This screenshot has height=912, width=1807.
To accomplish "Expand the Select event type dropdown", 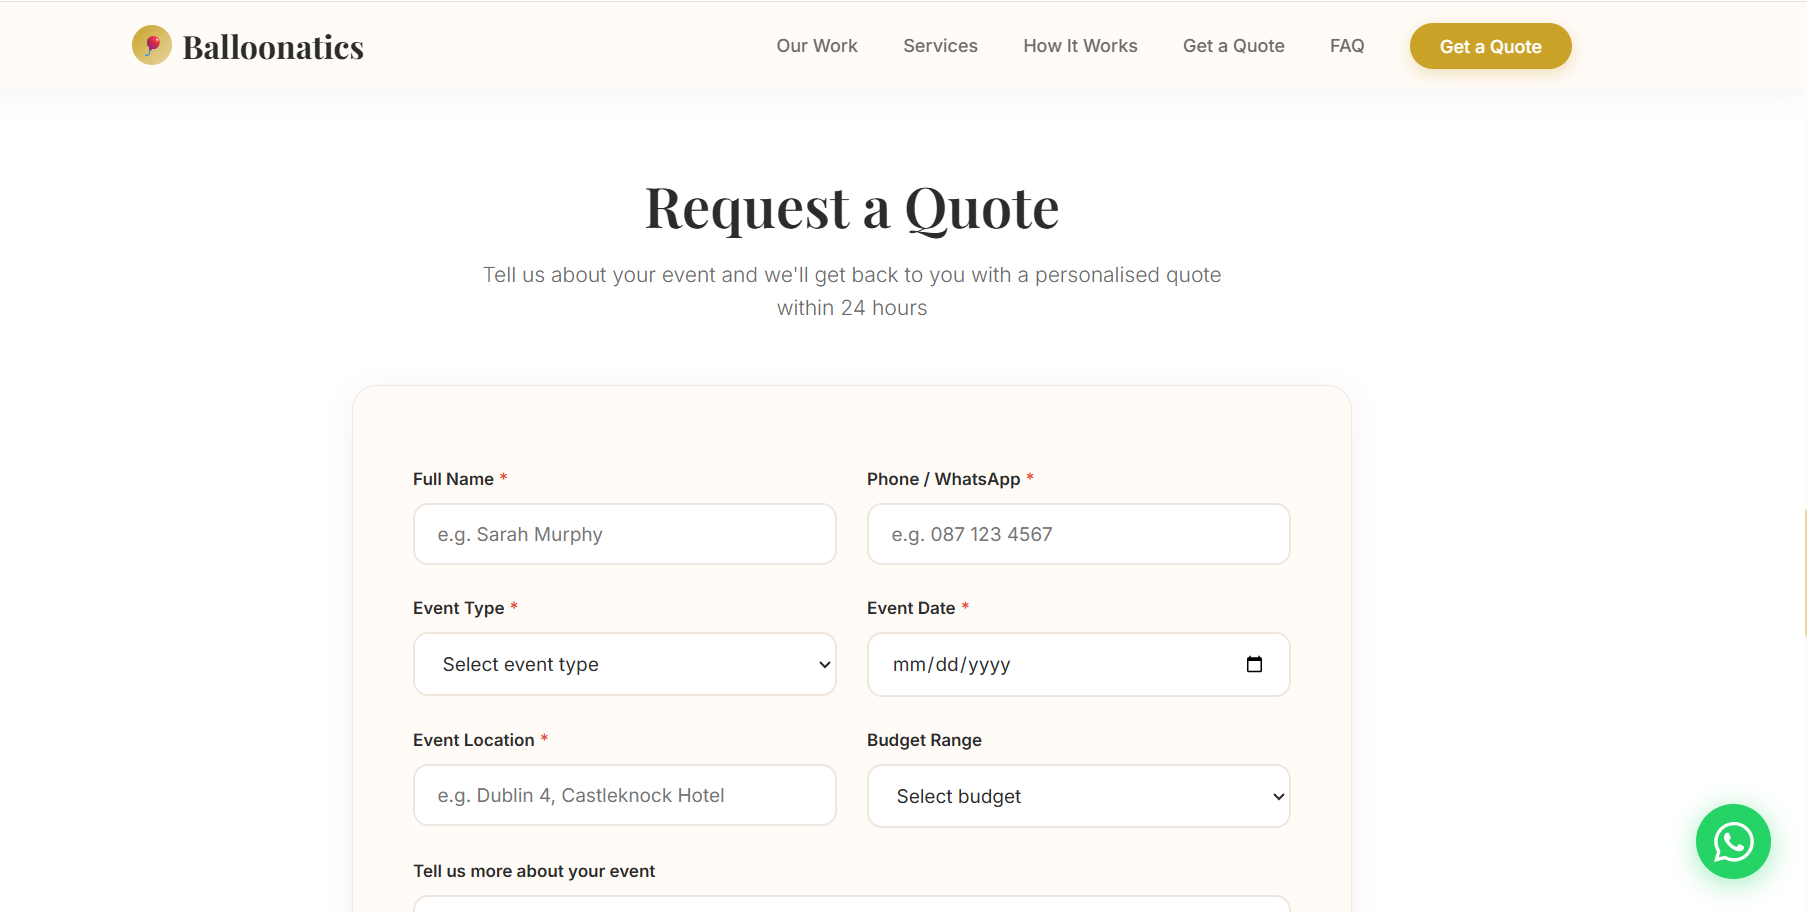I will [x=625, y=664].
